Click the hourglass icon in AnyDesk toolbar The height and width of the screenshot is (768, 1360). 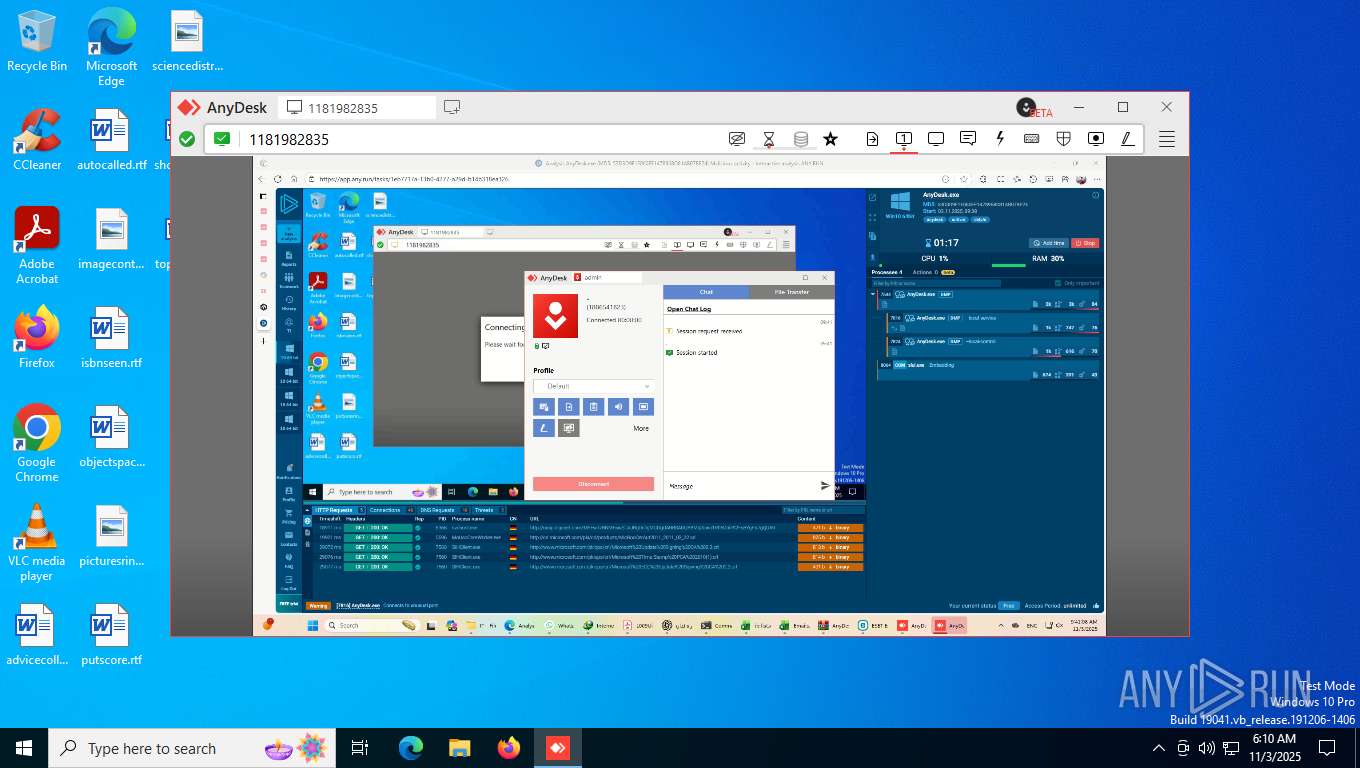(769, 139)
